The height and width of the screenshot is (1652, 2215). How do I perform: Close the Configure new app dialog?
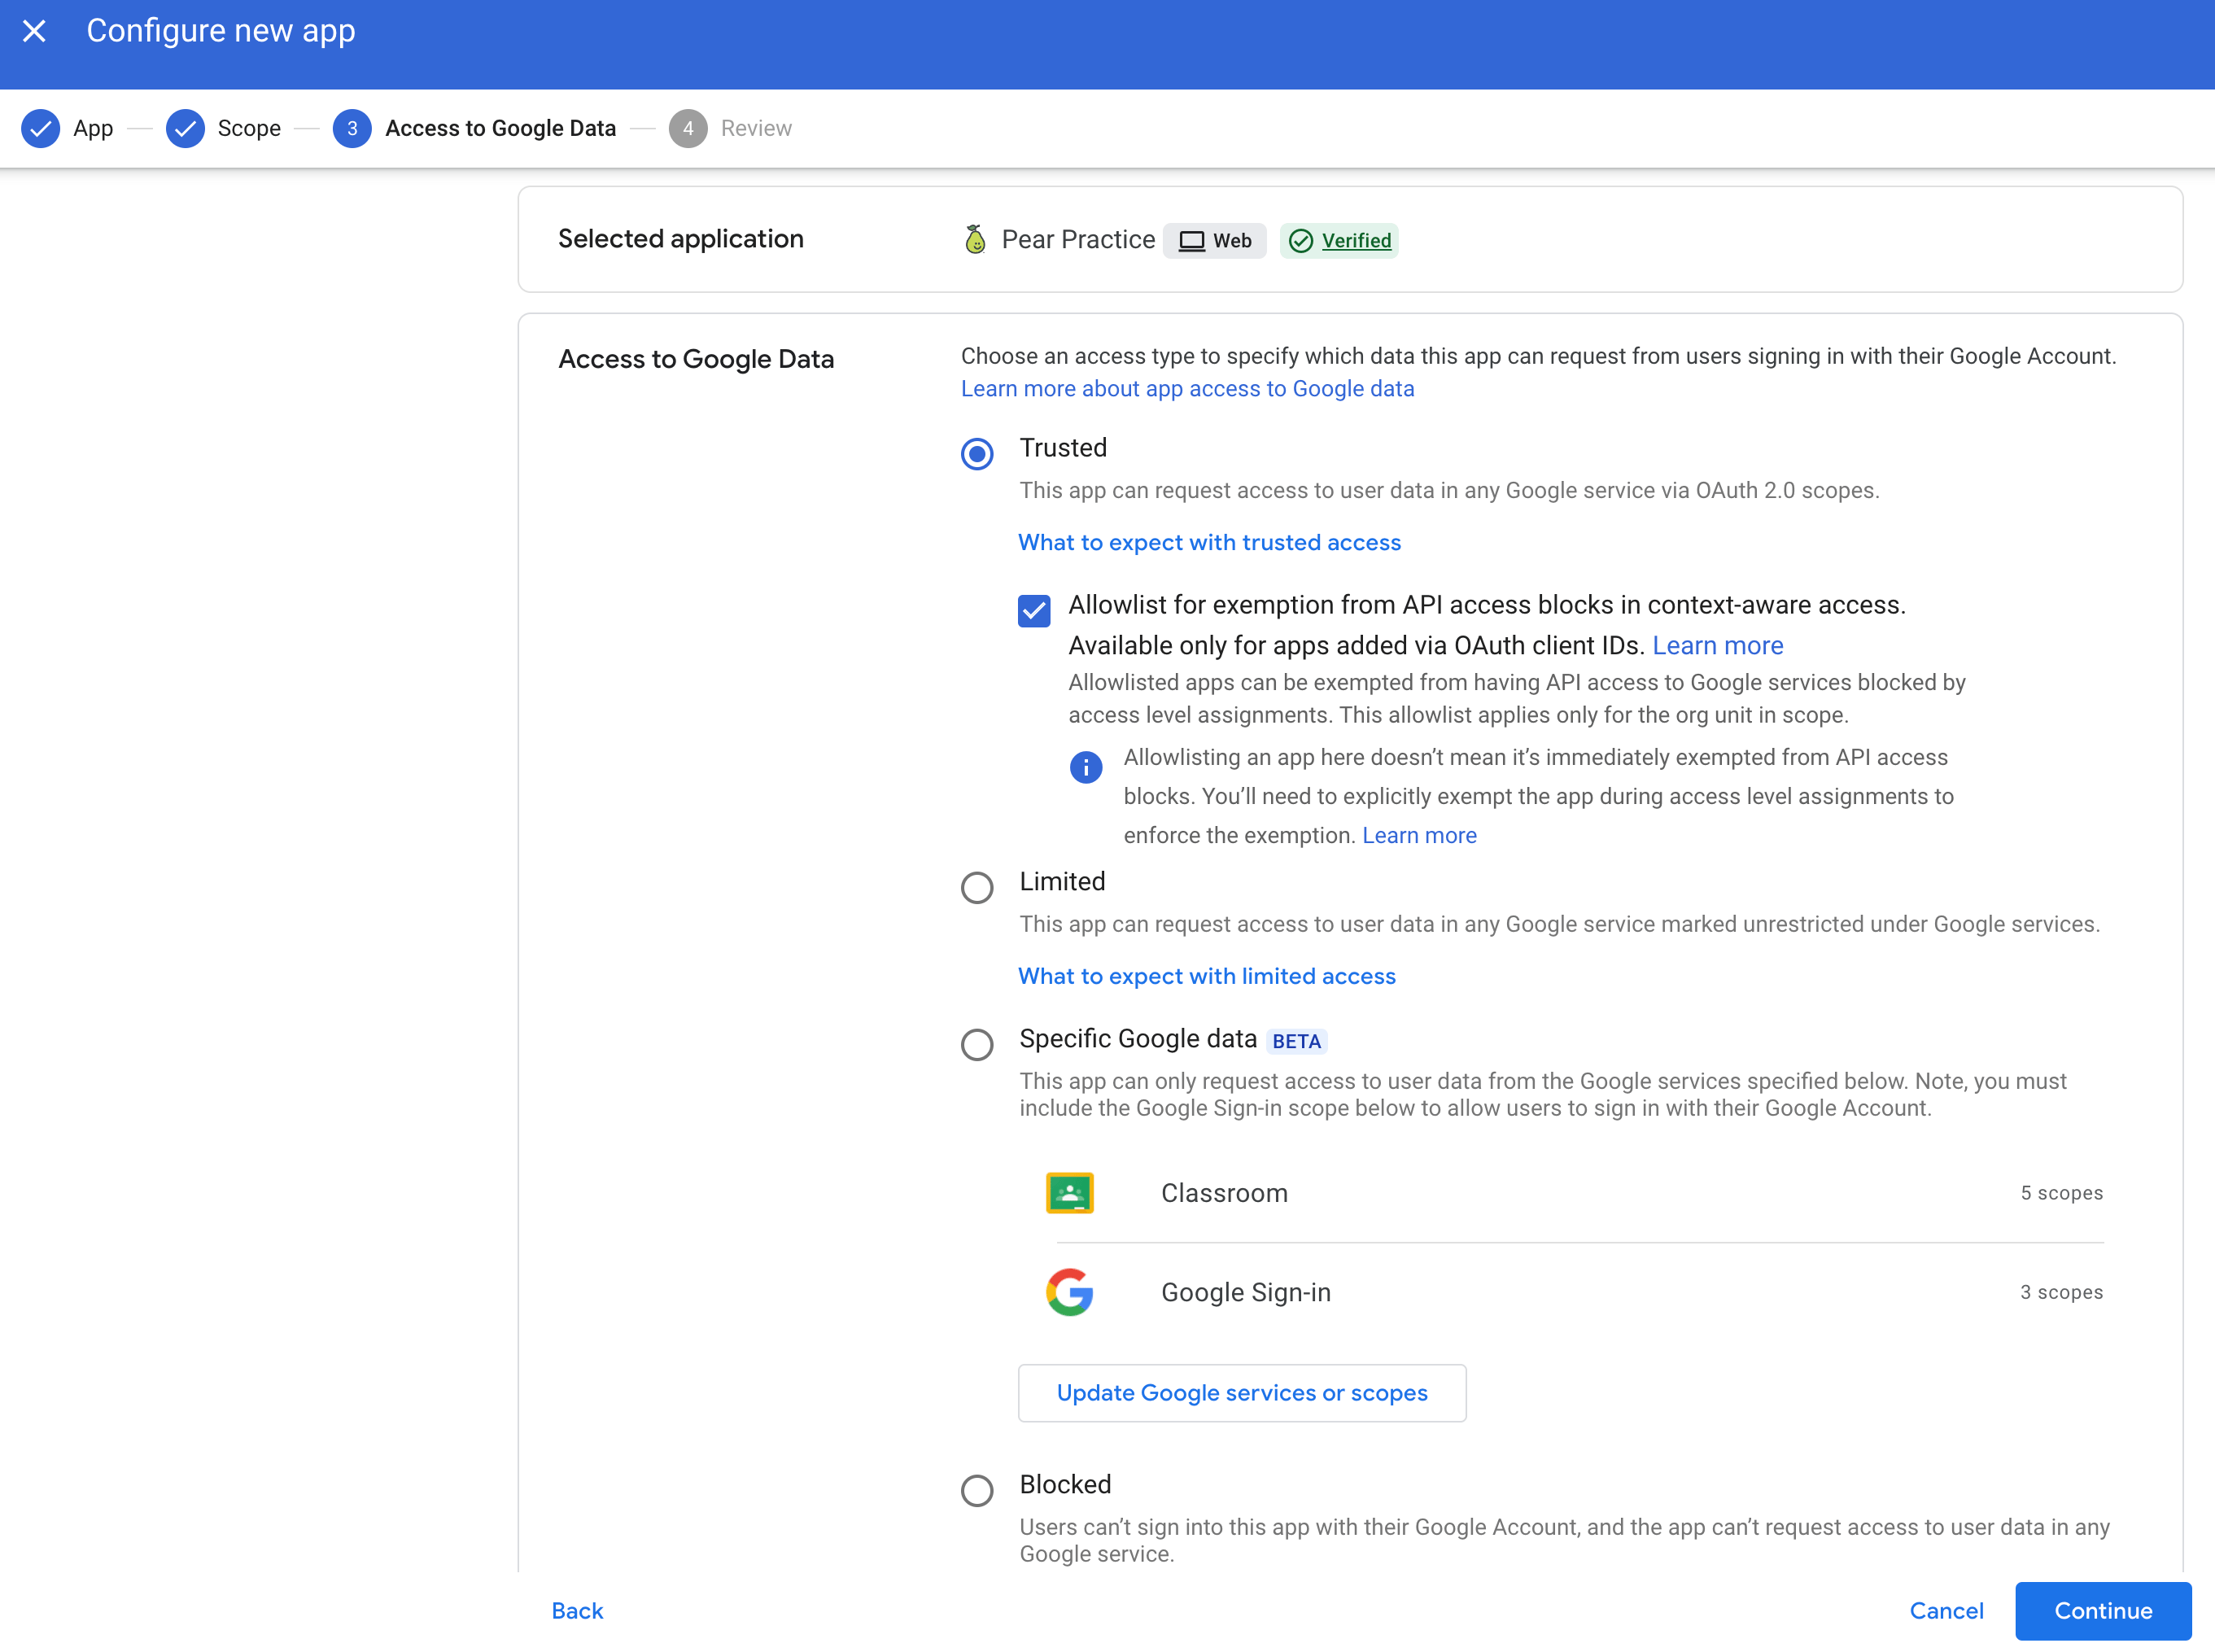34,31
